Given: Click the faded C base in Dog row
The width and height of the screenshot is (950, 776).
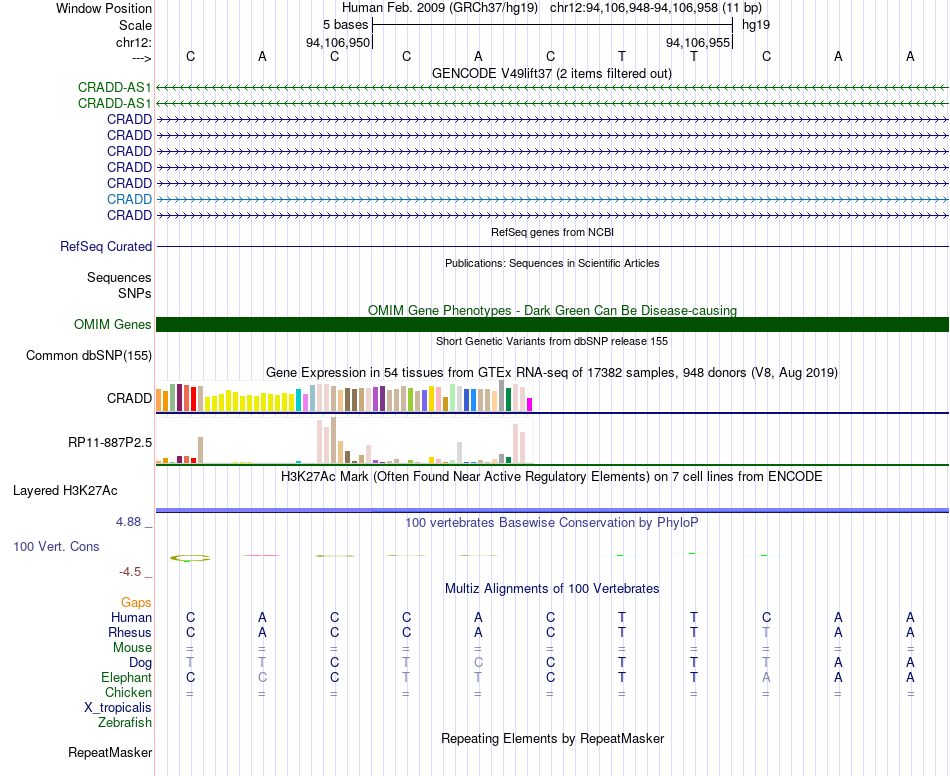Looking at the screenshot, I should [478, 663].
